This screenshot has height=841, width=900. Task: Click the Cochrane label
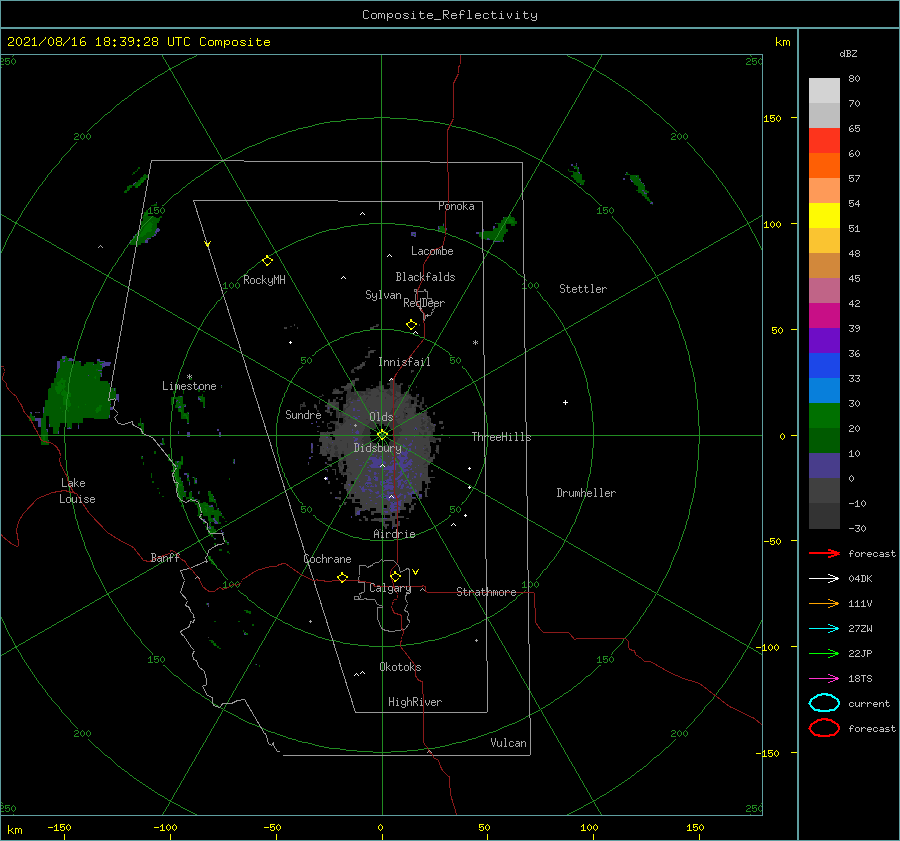pyautogui.click(x=327, y=559)
